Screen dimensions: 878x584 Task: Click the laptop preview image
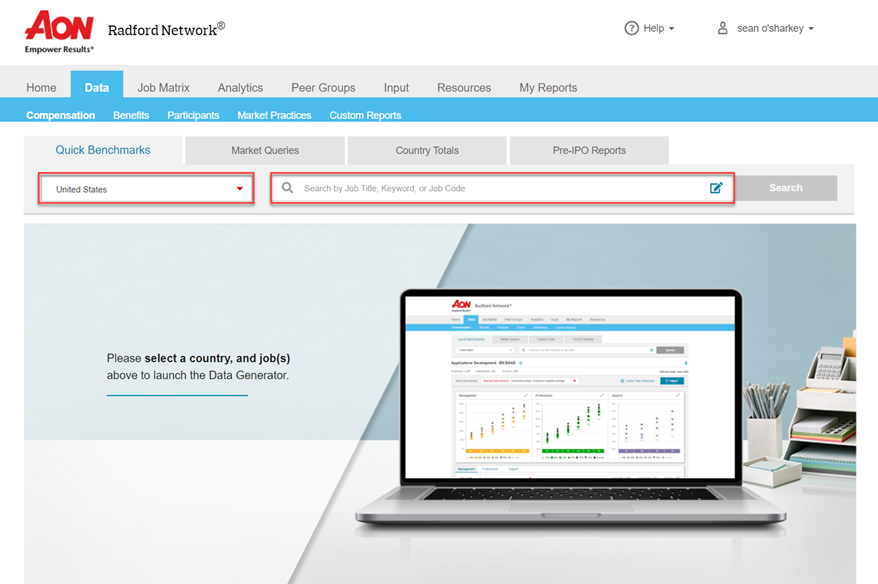570,409
